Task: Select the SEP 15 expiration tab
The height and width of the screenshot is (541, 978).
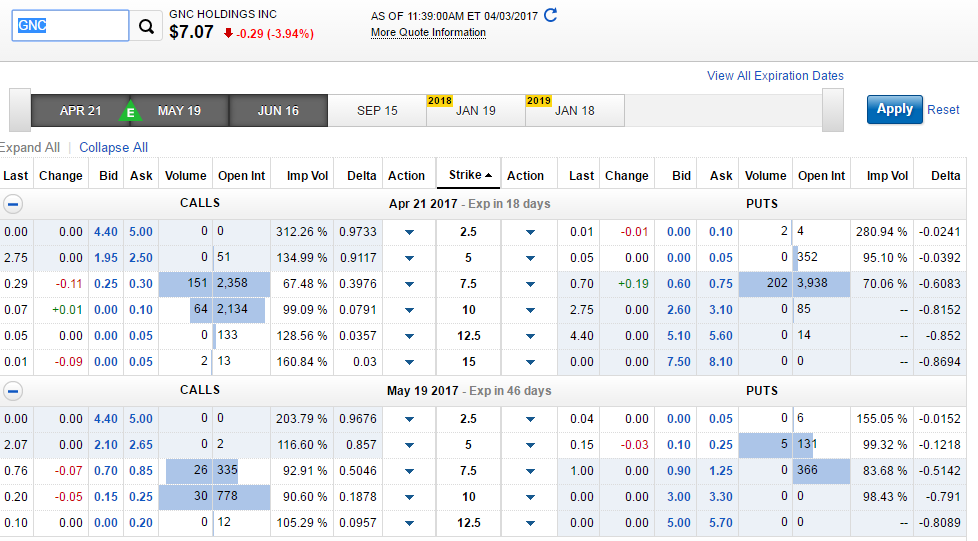Action: tap(377, 110)
